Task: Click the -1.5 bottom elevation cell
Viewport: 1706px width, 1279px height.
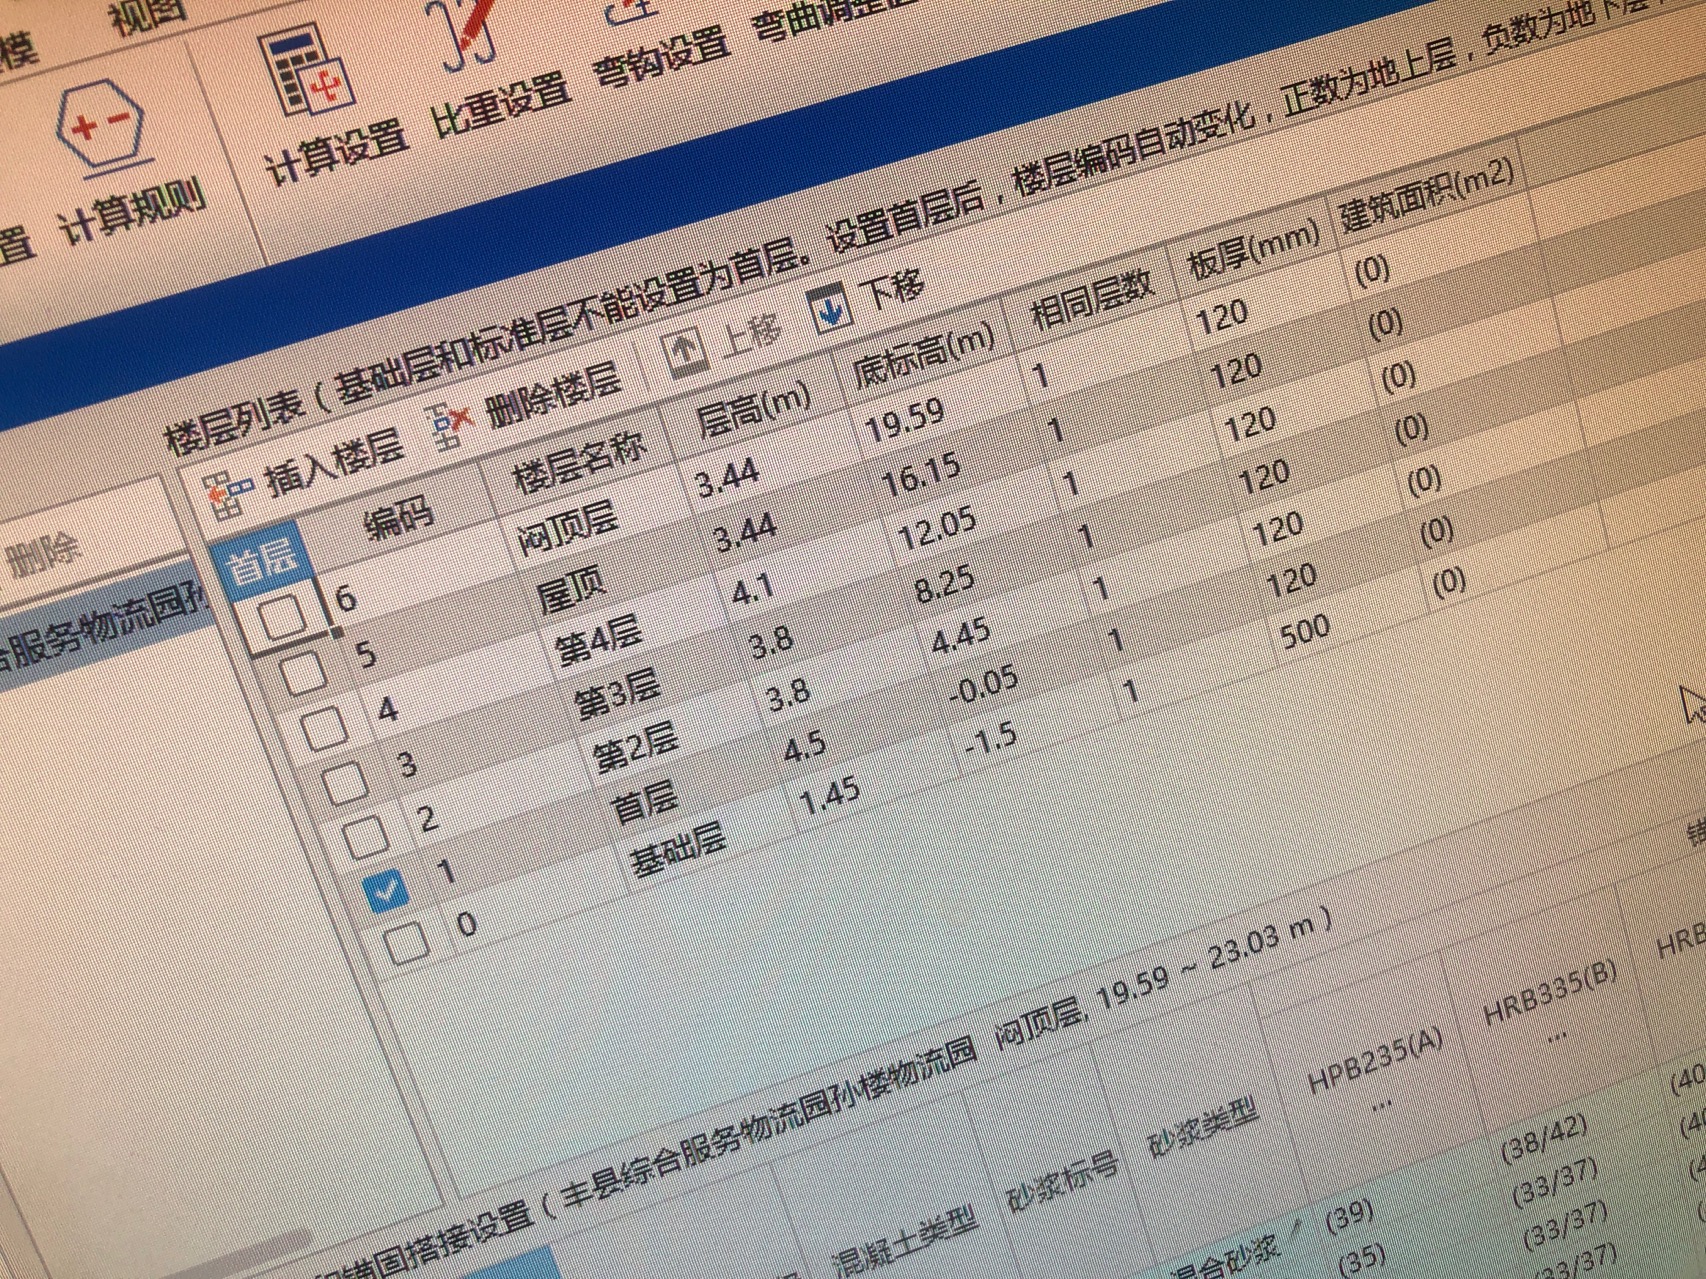Action: click(991, 741)
